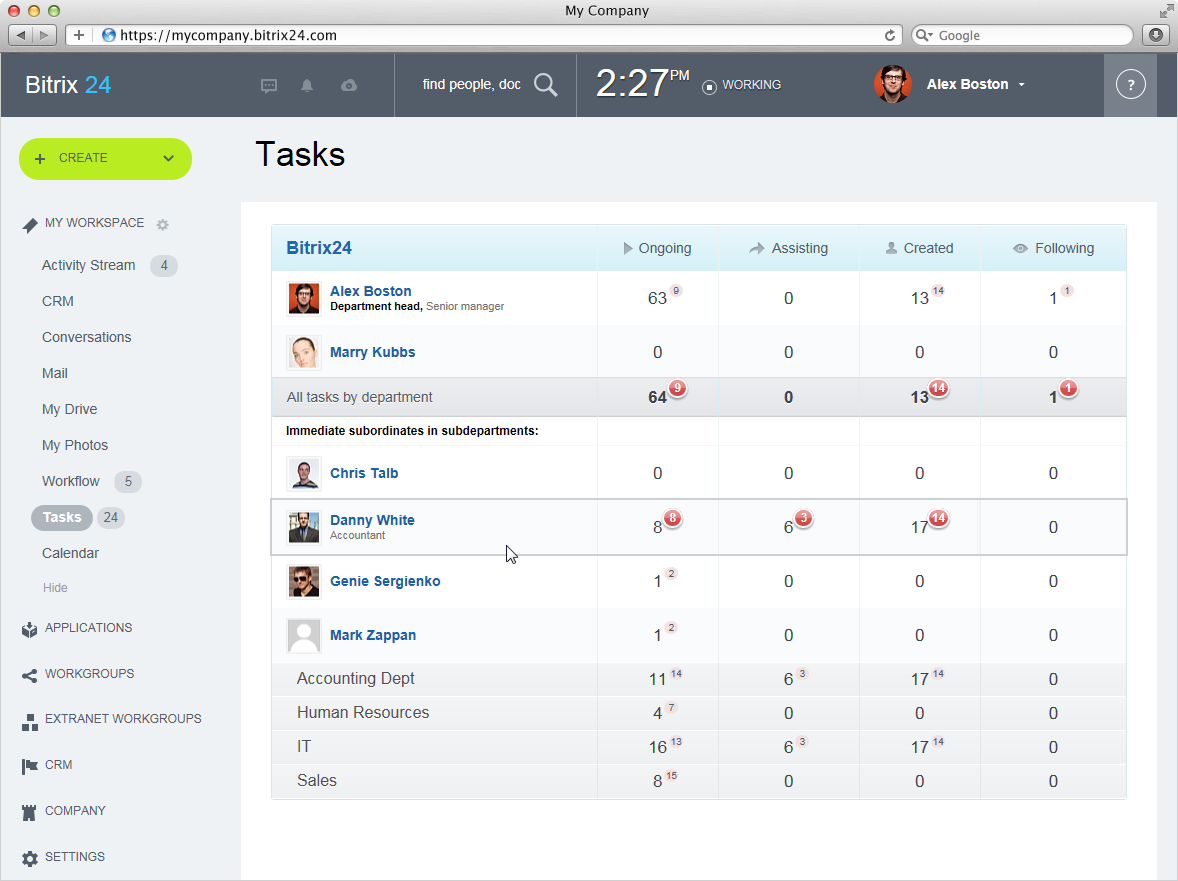
Task: Click the Hide link in sidebar
Action: point(55,587)
